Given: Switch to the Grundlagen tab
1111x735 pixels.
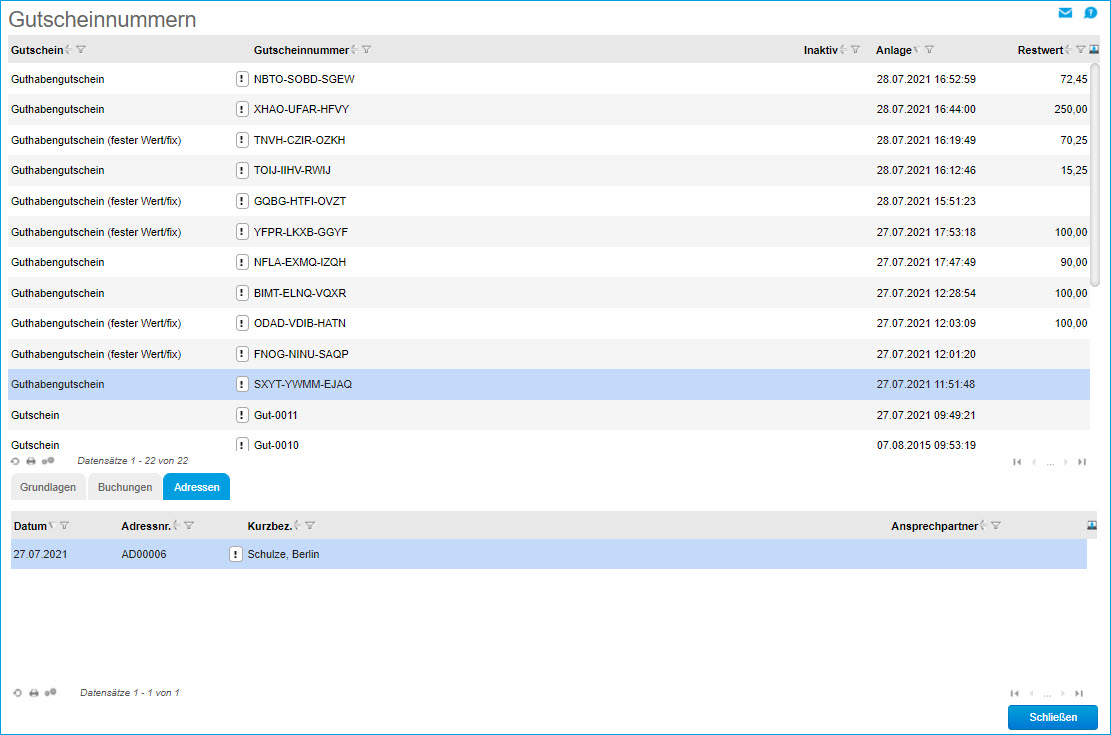Looking at the screenshot, I should tap(48, 487).
